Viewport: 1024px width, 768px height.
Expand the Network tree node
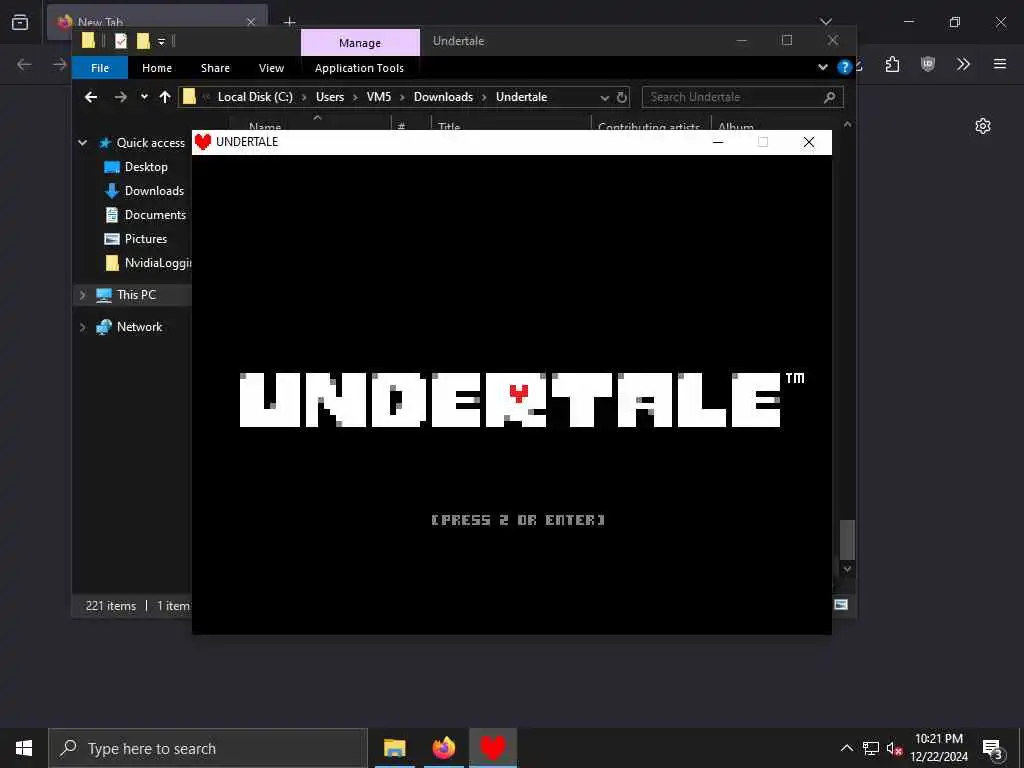point(83,327)
